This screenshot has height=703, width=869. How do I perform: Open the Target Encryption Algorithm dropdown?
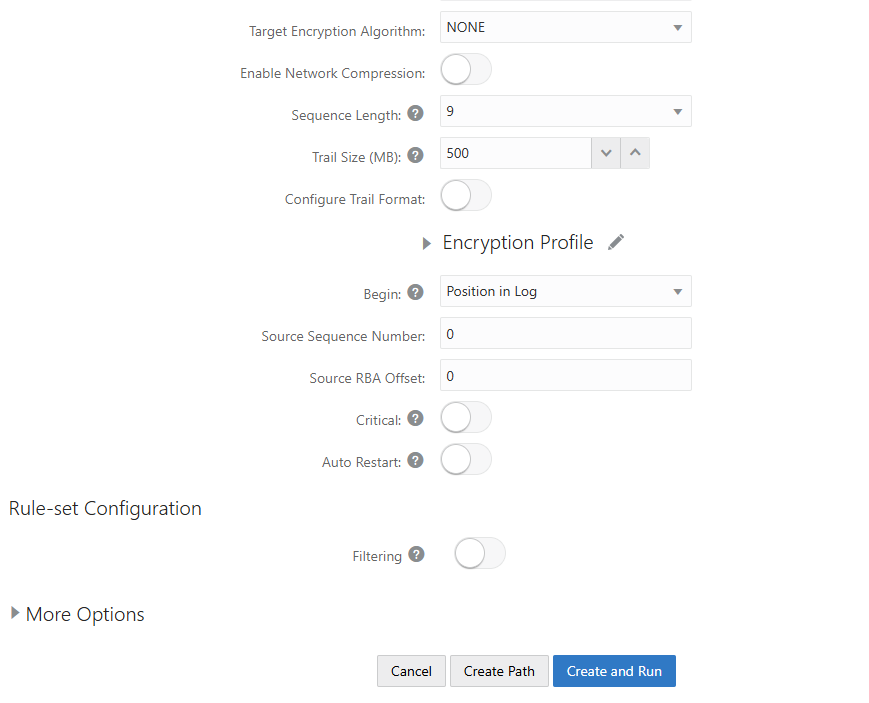[x=565, y=27]
